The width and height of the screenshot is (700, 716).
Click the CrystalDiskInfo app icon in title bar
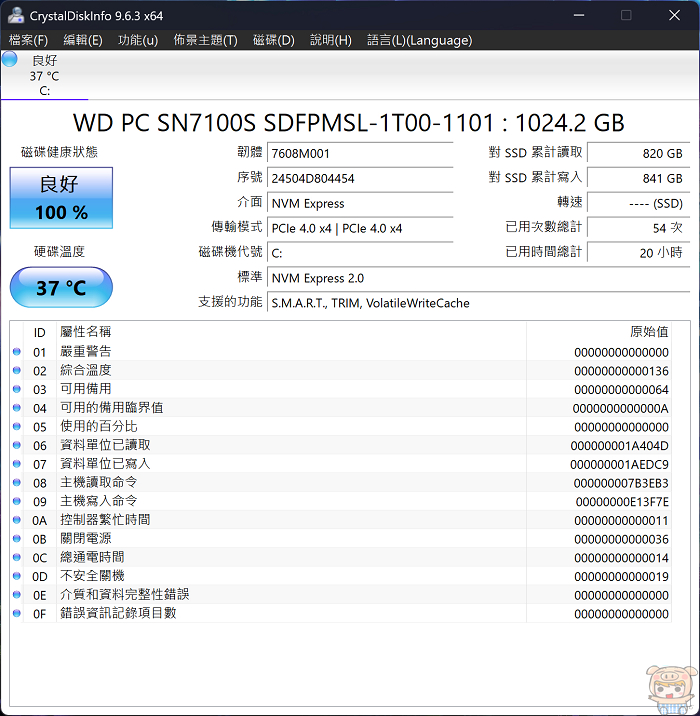click(x=14, y=15)
